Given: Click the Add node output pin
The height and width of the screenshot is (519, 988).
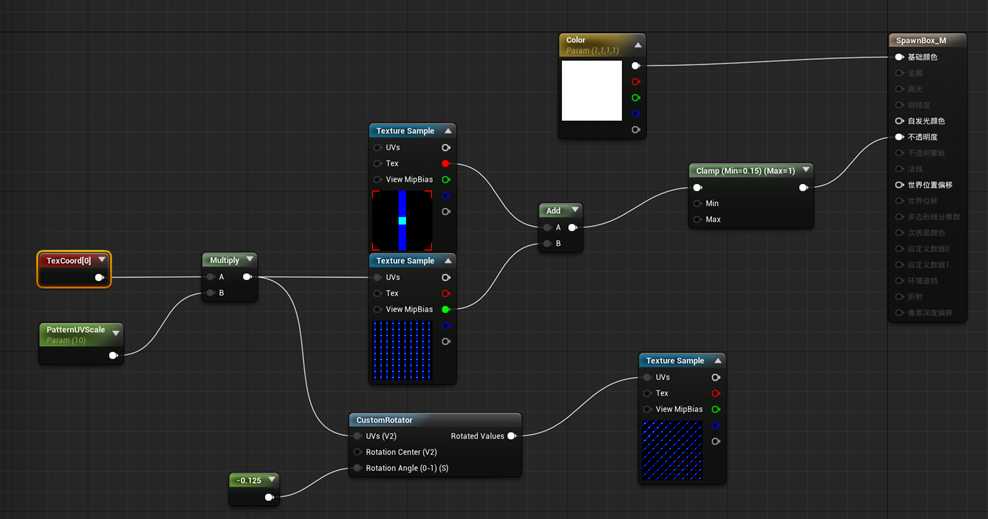Looking at the screenshot, I should 572,227.
